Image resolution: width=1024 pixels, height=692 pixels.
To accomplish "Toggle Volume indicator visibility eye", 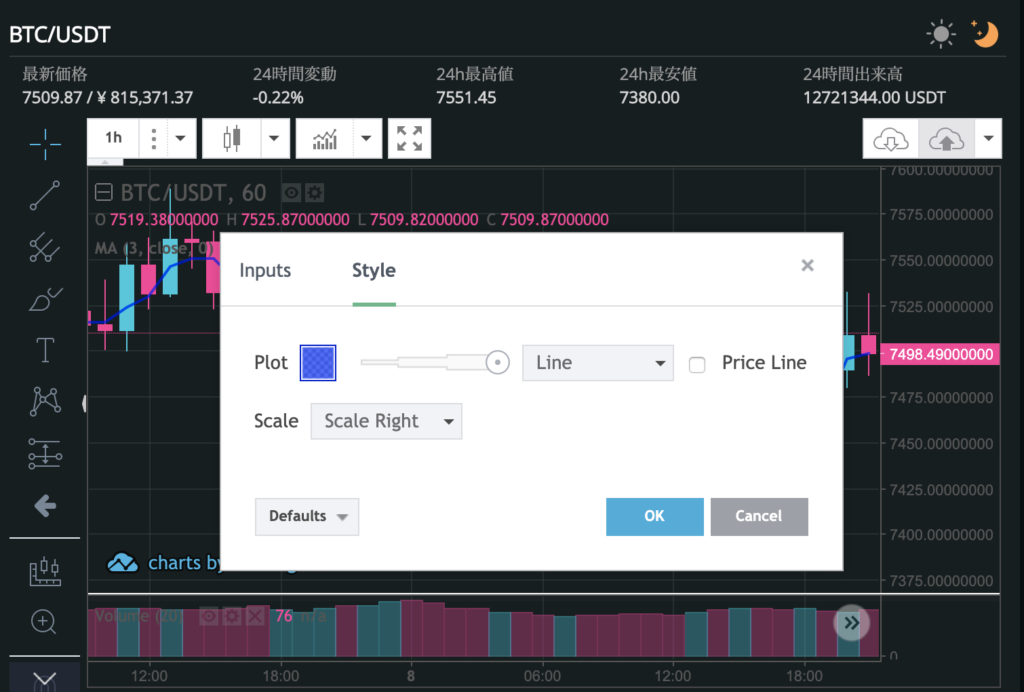I will (208, 616).
